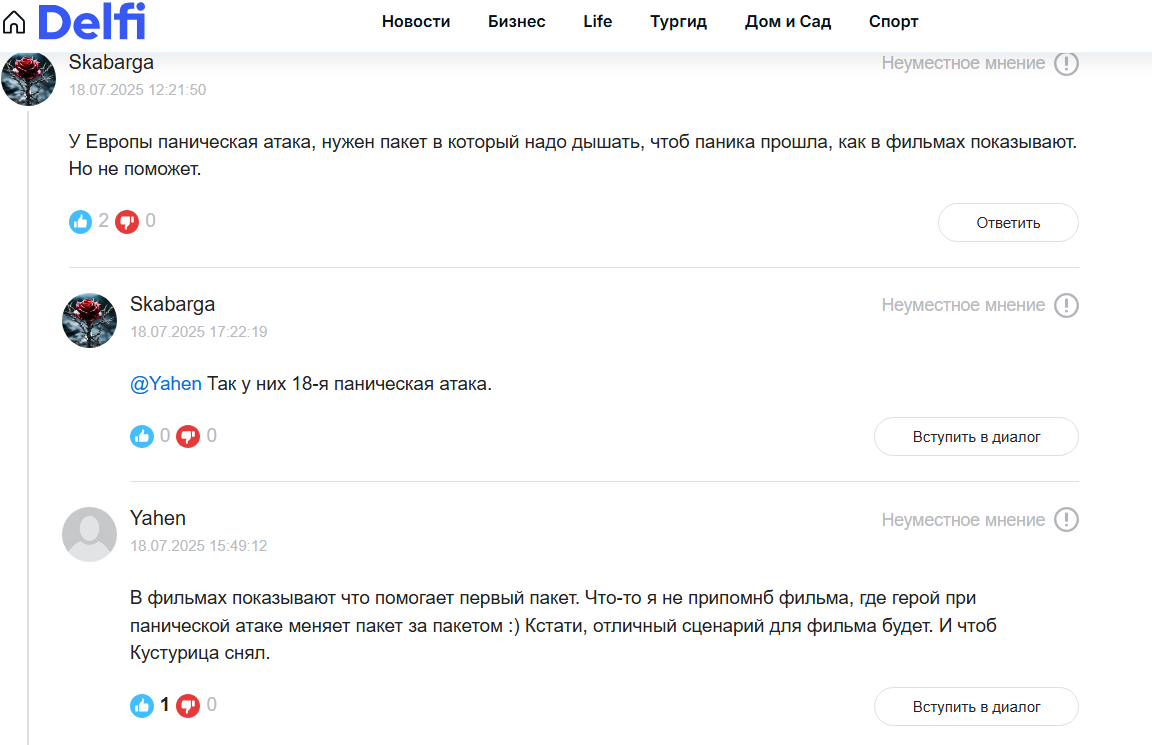This screenshot has height=745, width=1152.
Task: Go to the Life section
Action: point(597,22)
